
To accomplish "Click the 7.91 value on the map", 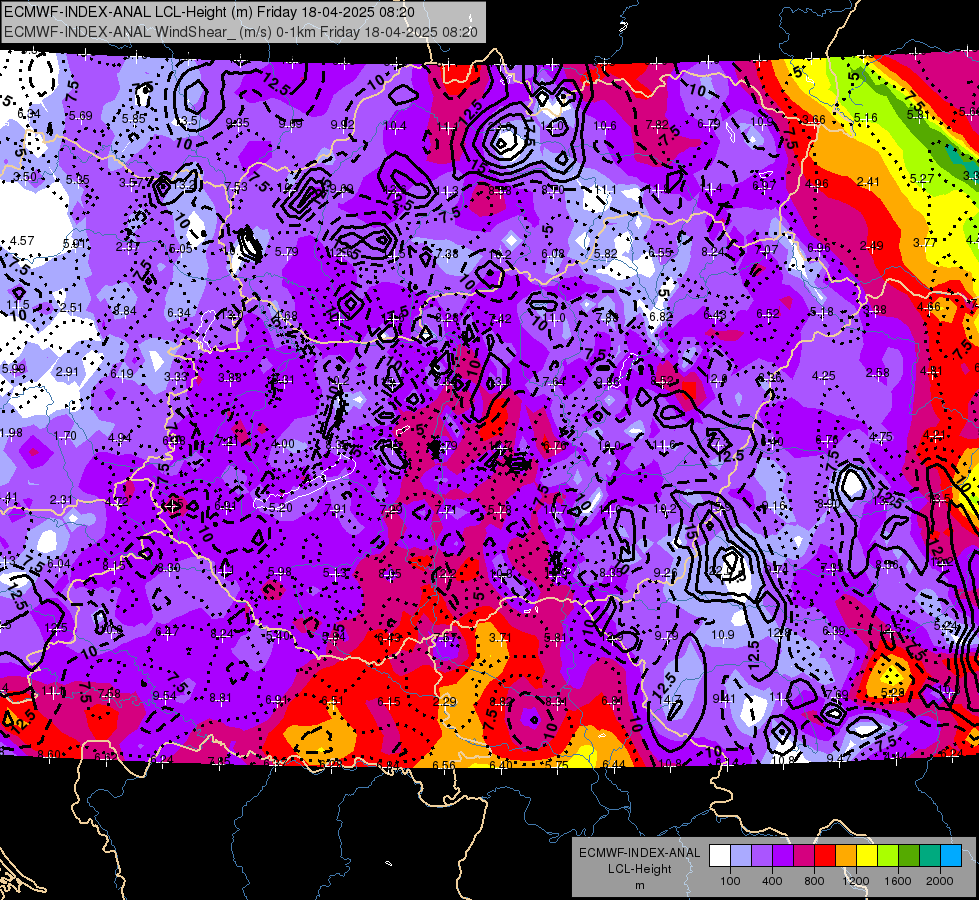I will (335, 509).
